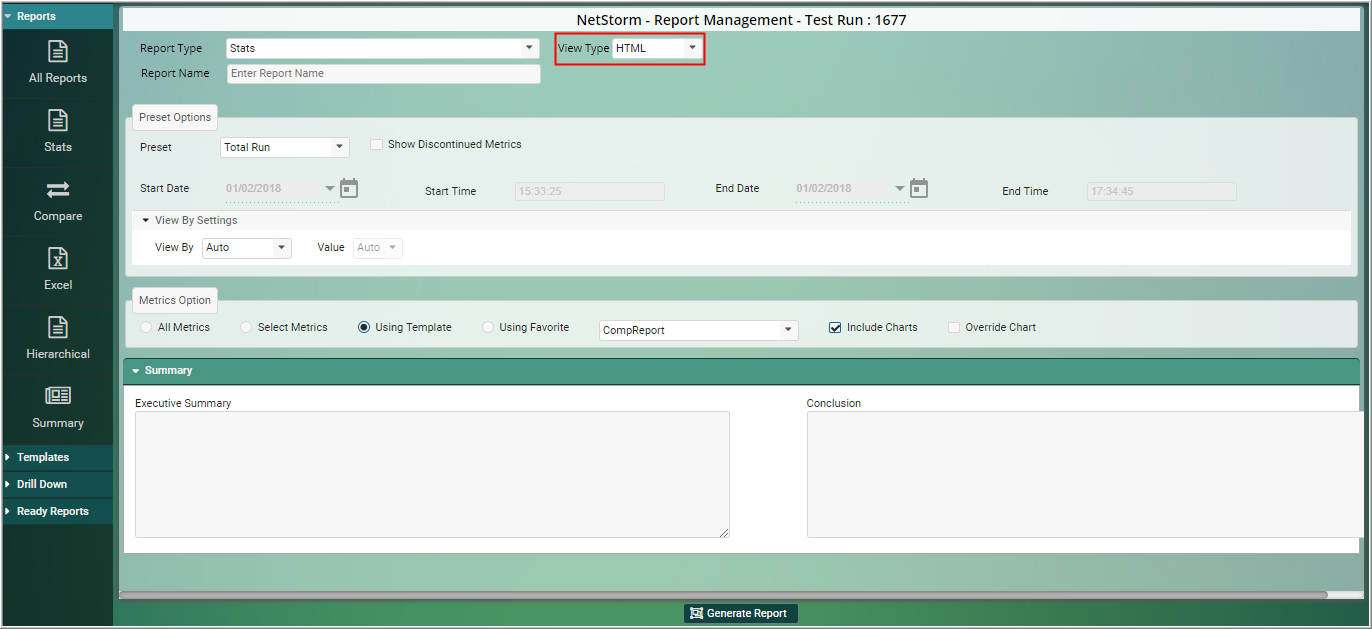Enable Show Discontinued Metrics checkbox

click(376, 144)
